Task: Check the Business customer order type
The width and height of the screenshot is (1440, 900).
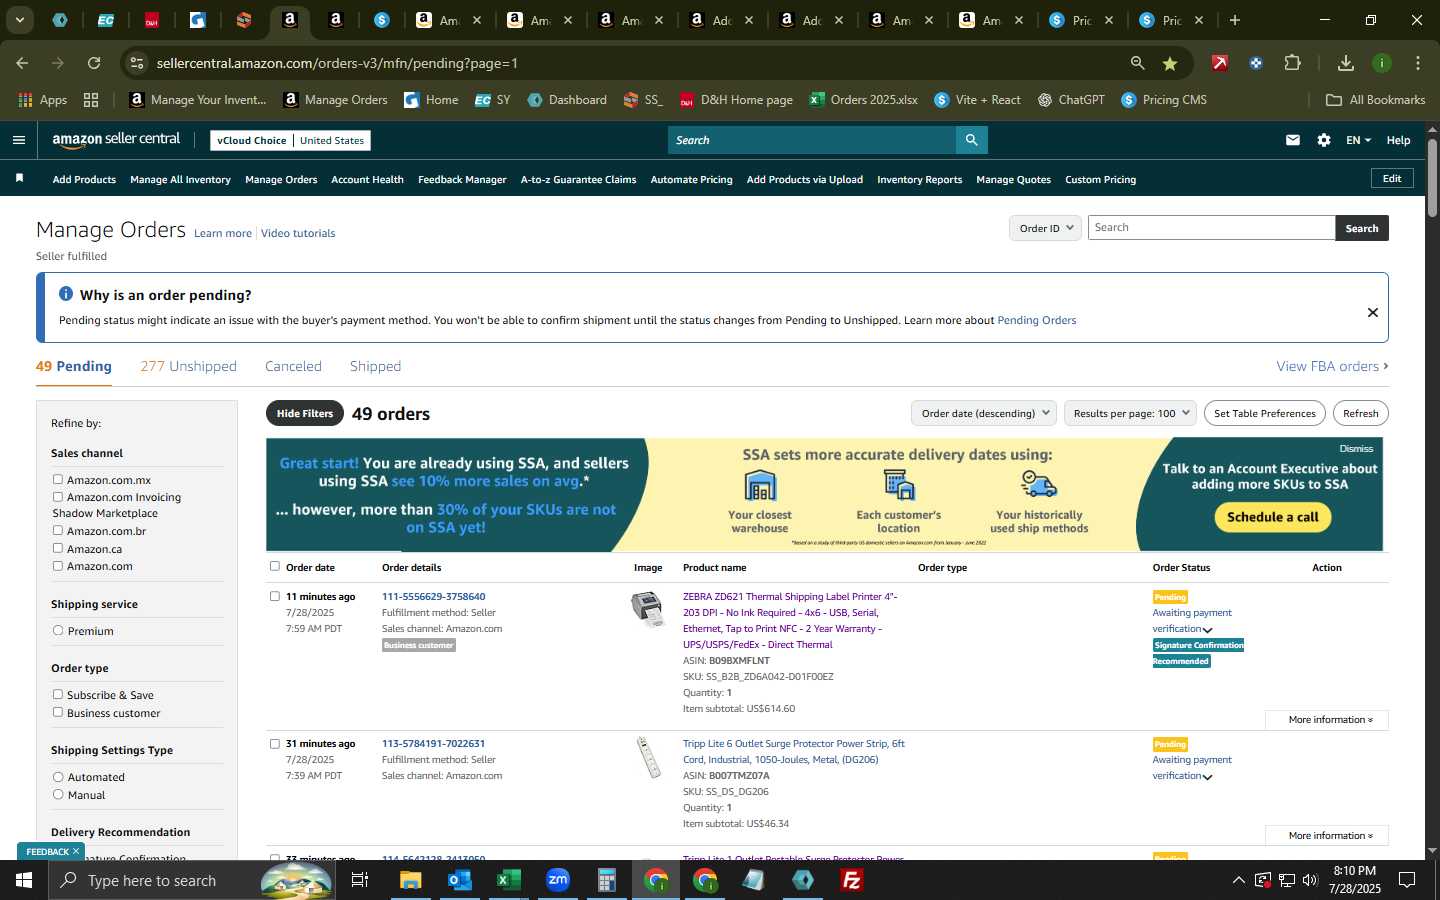Action: (x=58, y=712)
